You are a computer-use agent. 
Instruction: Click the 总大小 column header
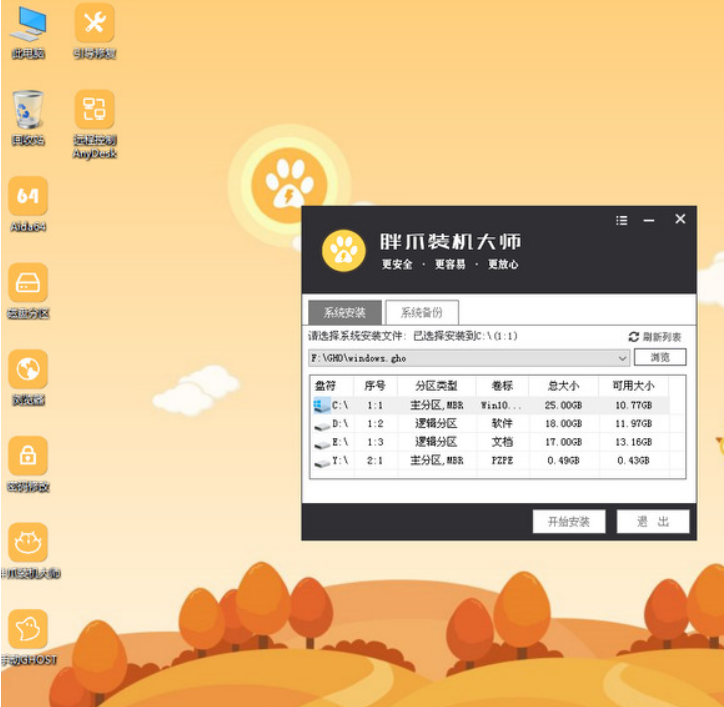tap(563, 386)
